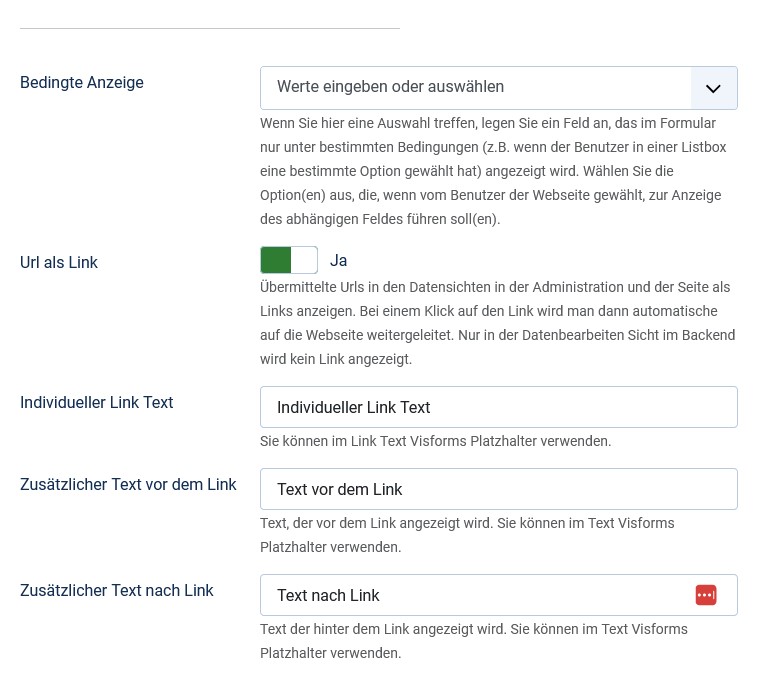
Task: Click the red password manager icon
Action: [x=706, y=595]
